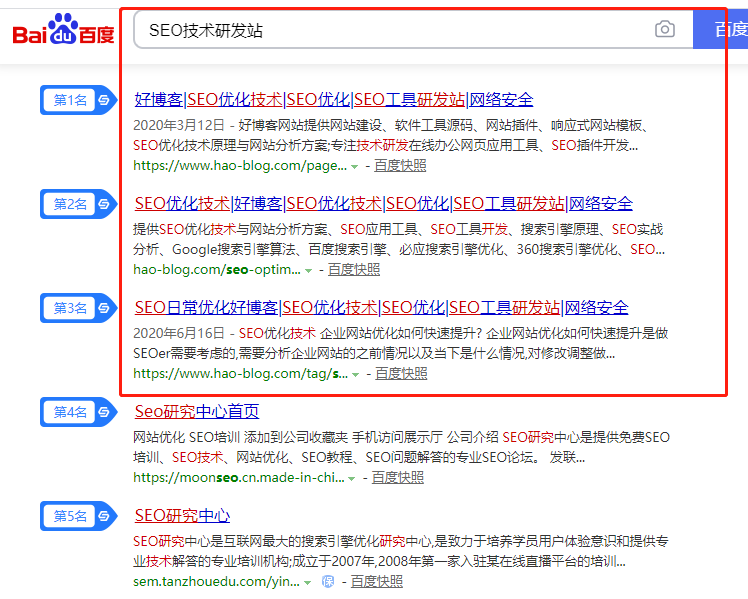
Task: Open SEO研究中心 result title
Action: click(182, 516)
